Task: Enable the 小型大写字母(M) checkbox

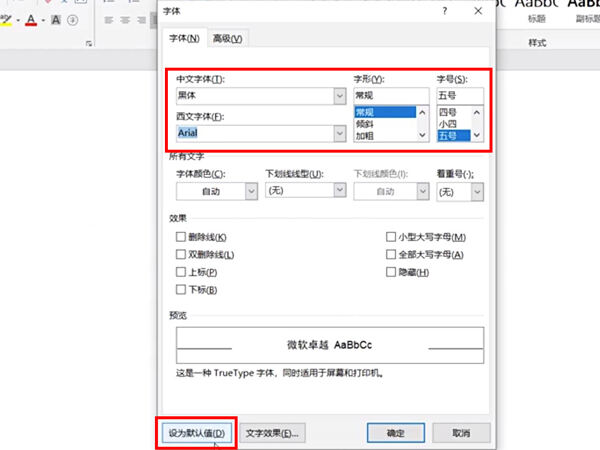Action: pos(391,237)
